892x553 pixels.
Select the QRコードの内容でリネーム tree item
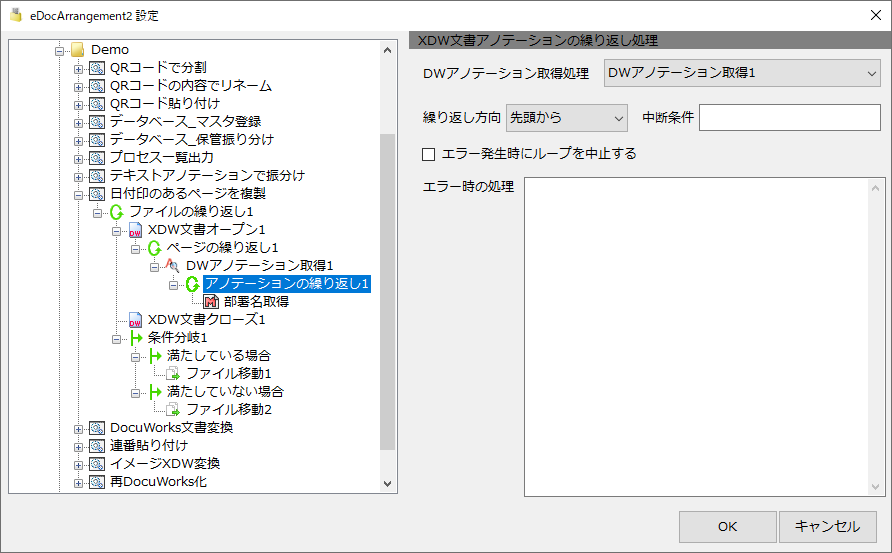coord(191,86)
